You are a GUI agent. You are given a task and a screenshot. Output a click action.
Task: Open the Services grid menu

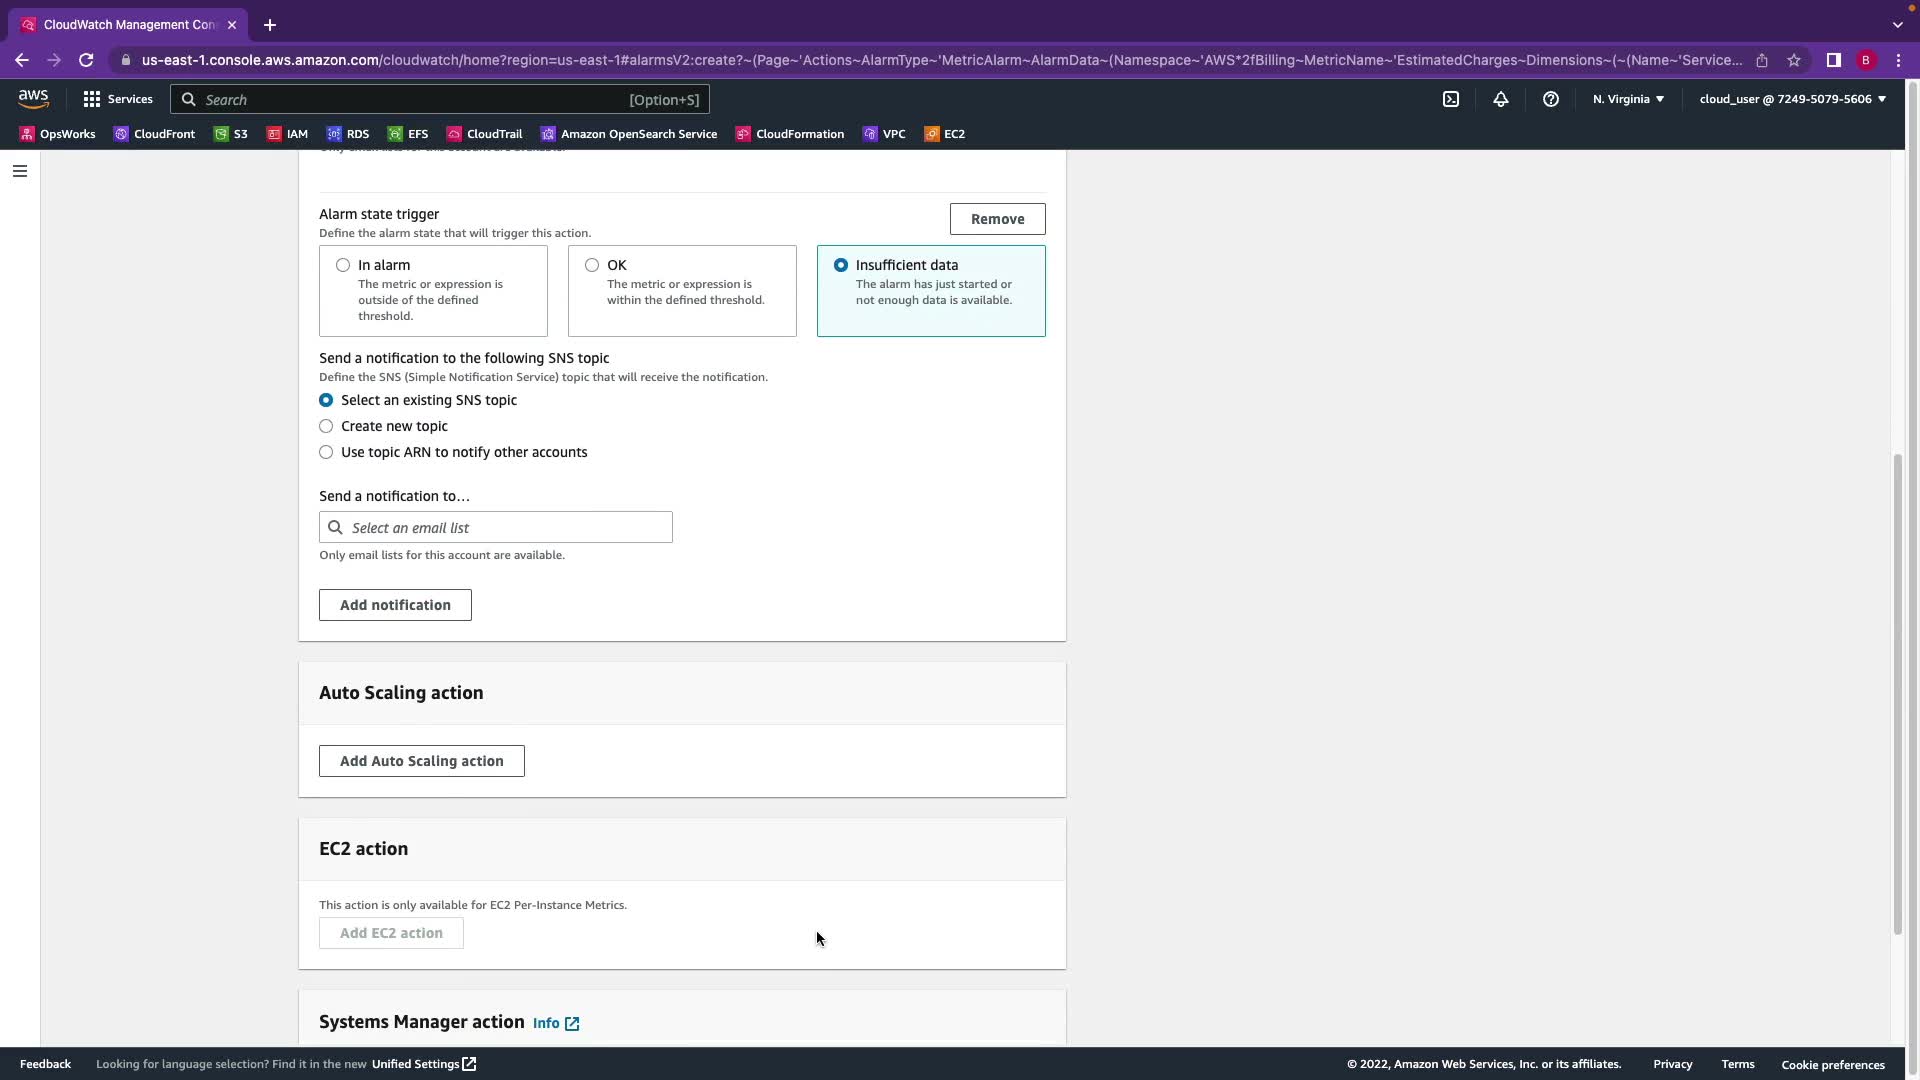click(x=118, y=99)
